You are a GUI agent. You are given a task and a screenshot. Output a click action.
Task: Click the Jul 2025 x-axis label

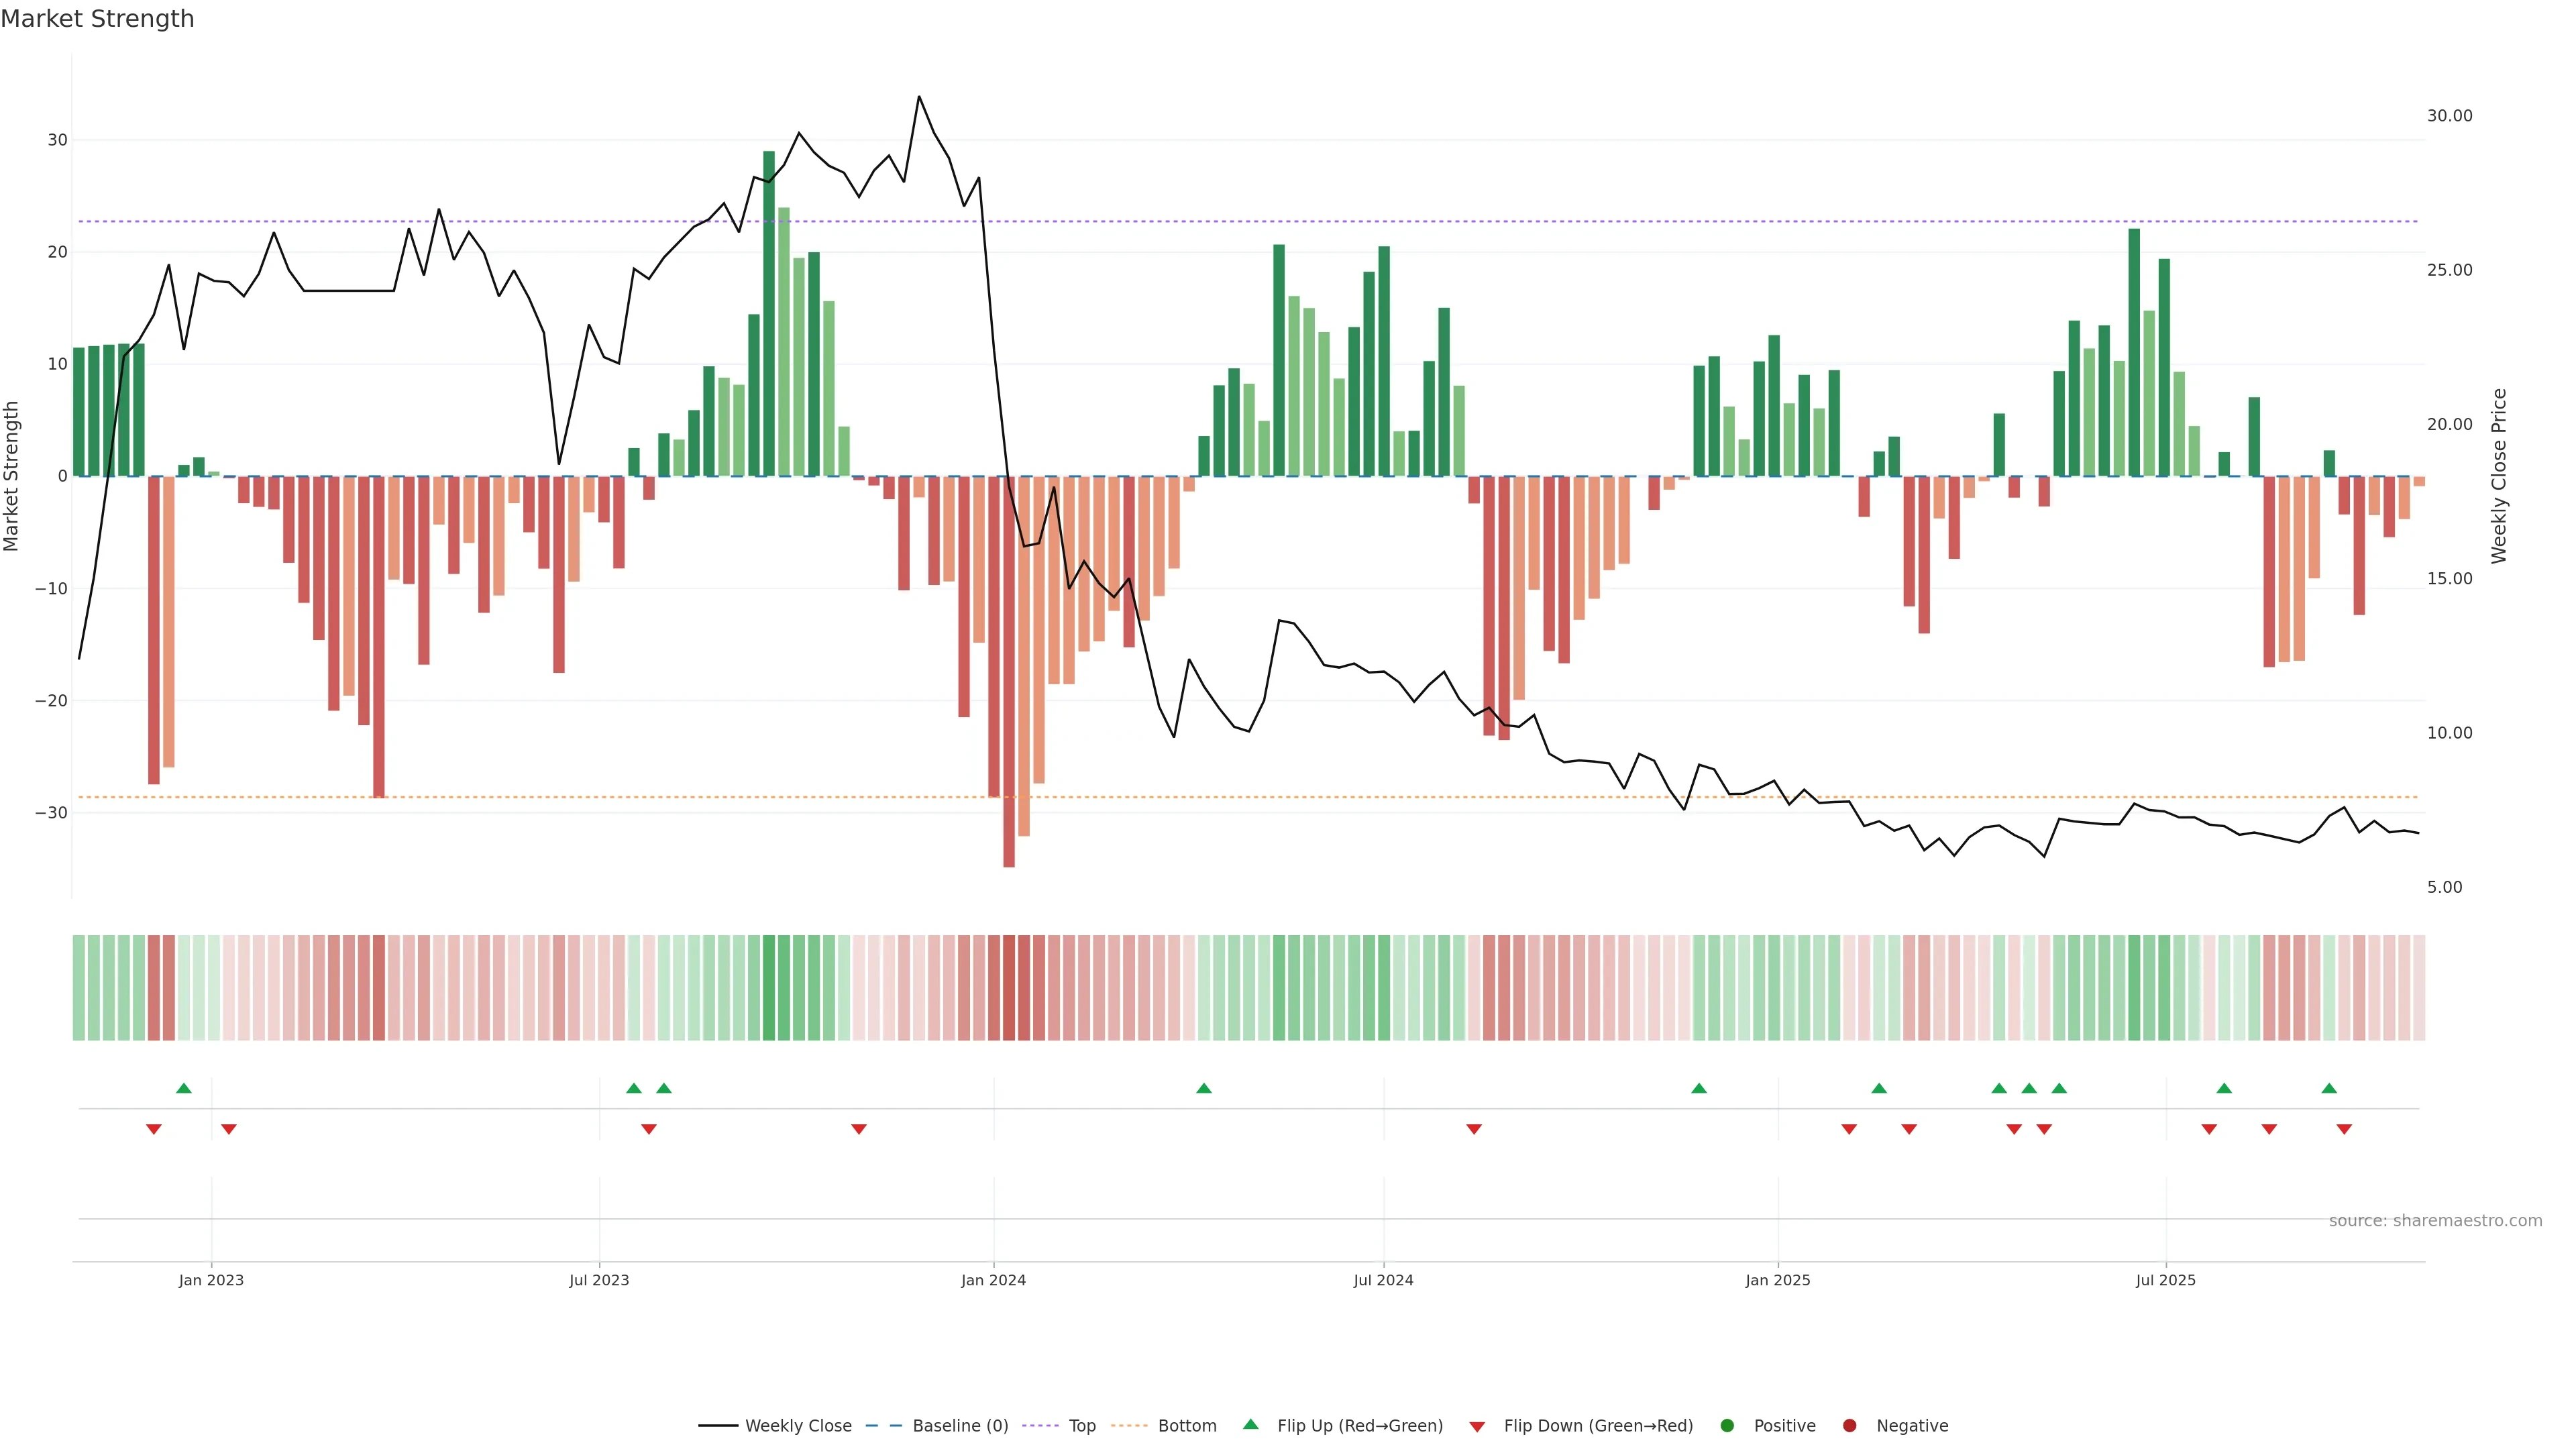coord(2165,1280)
